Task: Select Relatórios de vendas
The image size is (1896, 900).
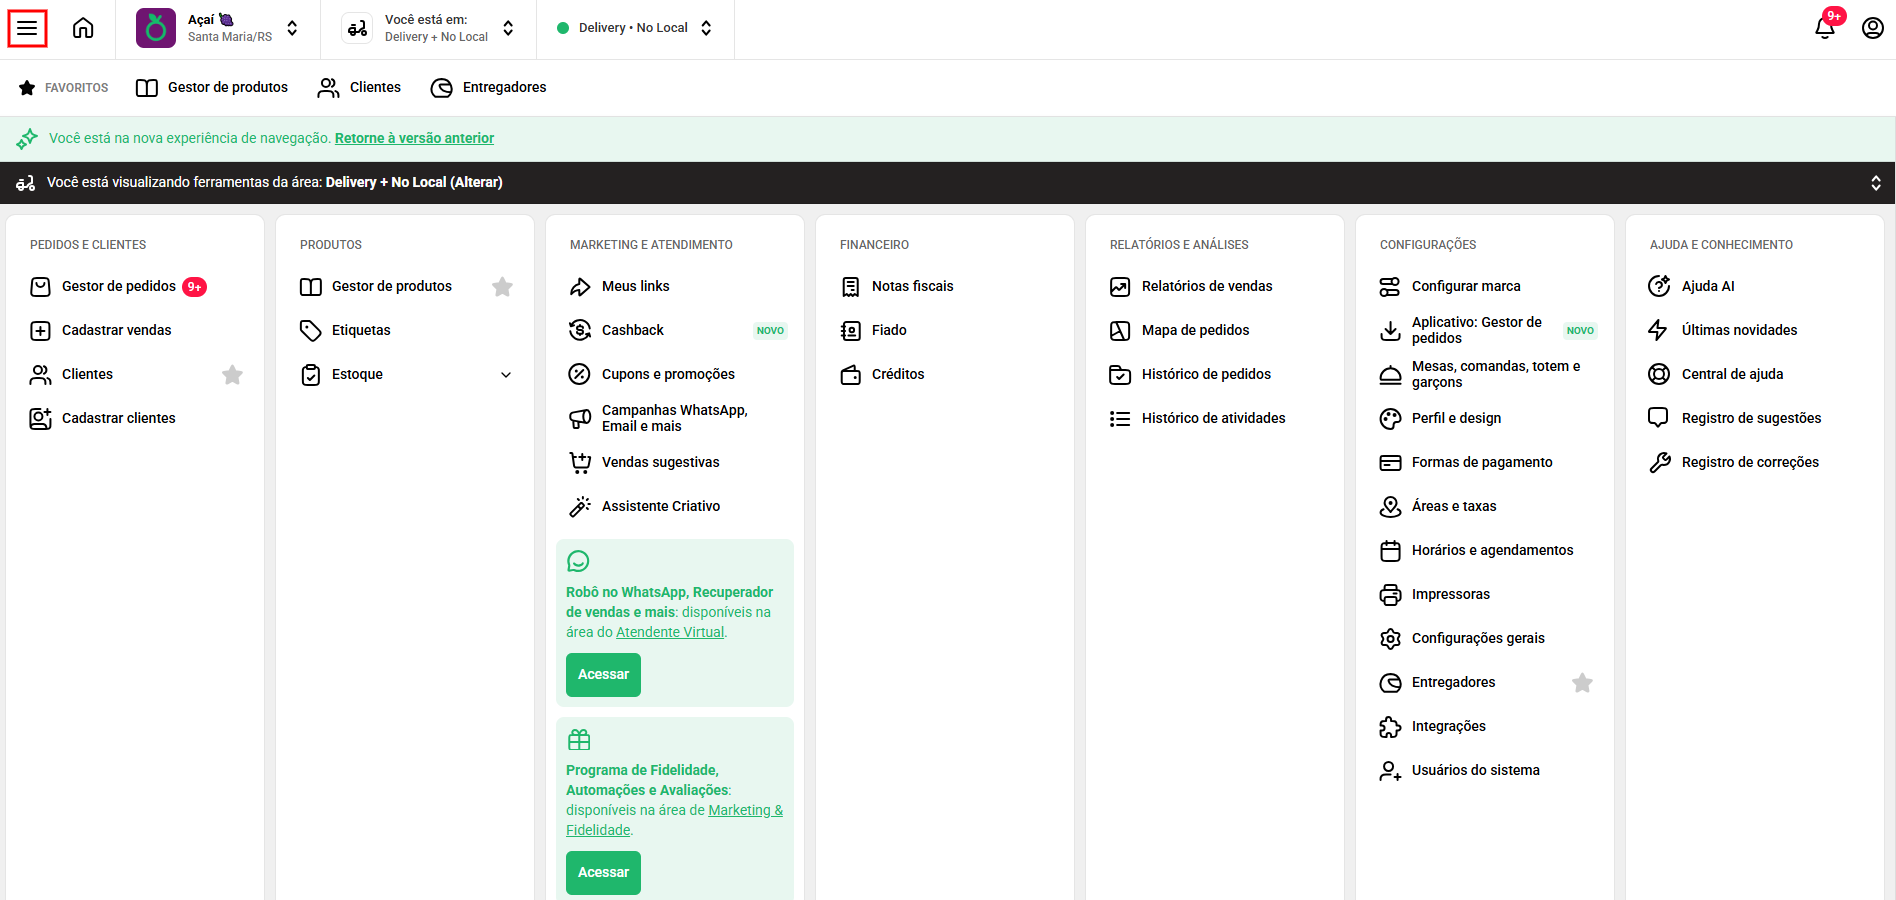Action: [1206, 286]
